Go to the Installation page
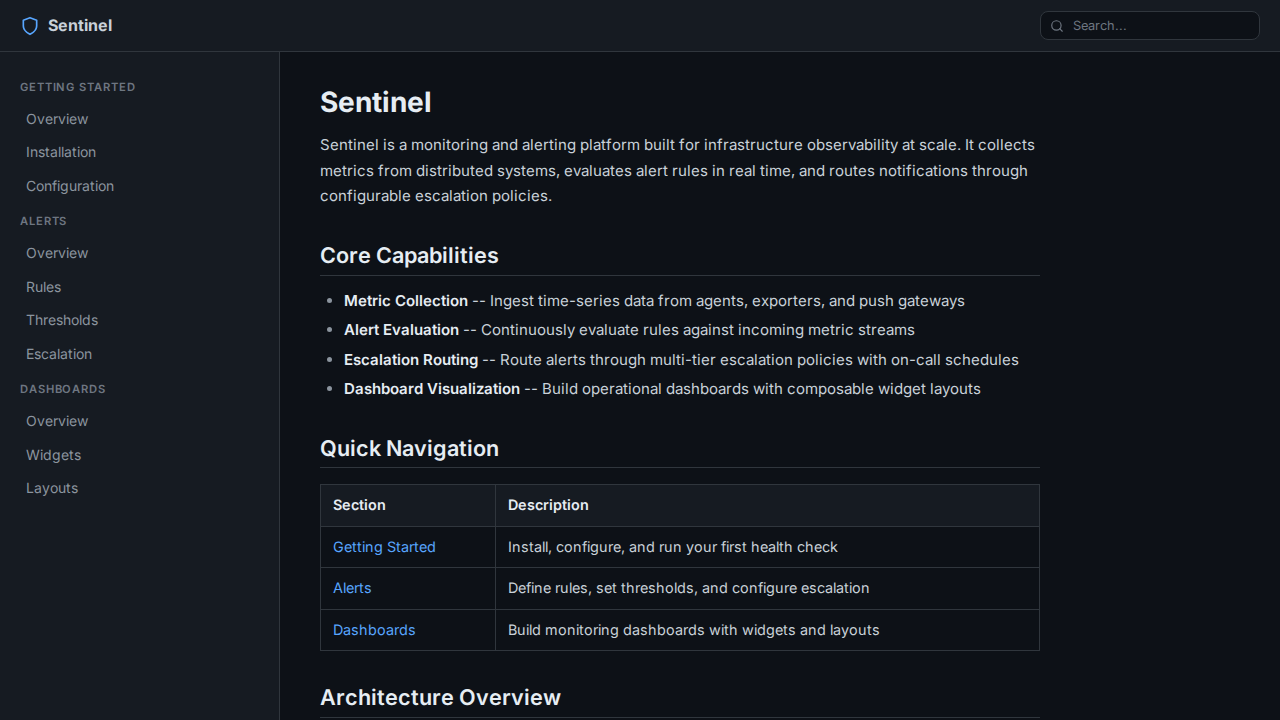Image resolution: width=1280 pixels, height=720 pixels. (61, 152)
